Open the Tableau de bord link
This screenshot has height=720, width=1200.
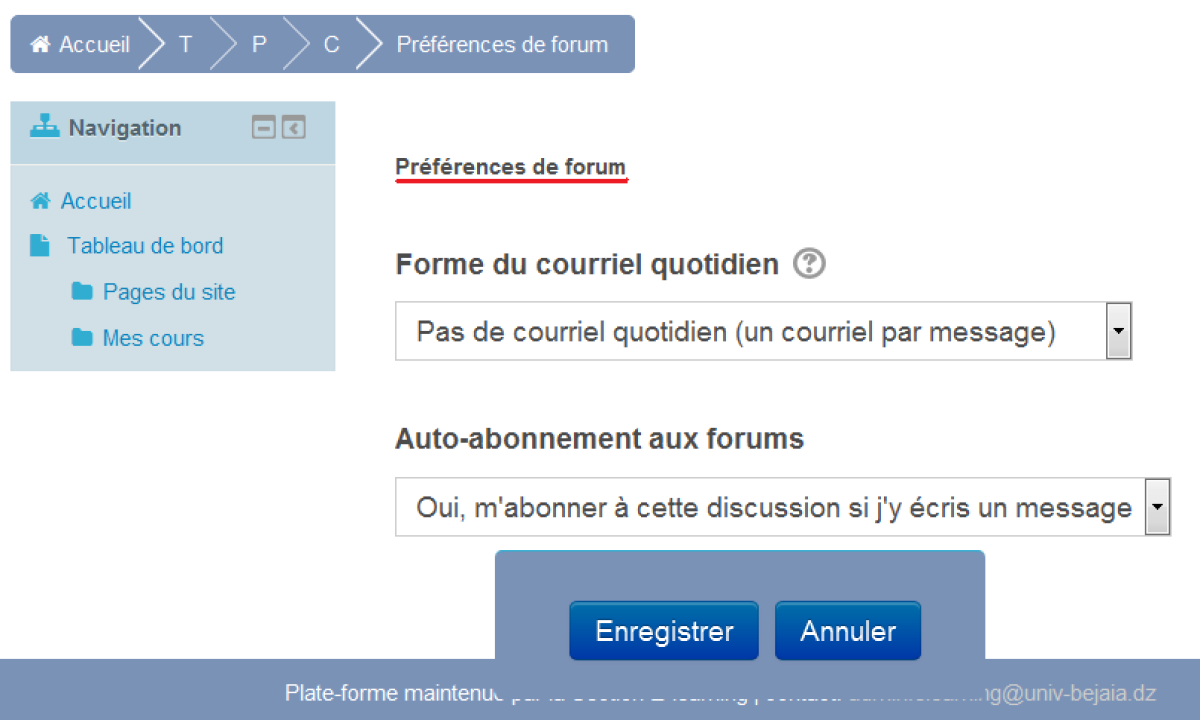click(x=145, y=246)
